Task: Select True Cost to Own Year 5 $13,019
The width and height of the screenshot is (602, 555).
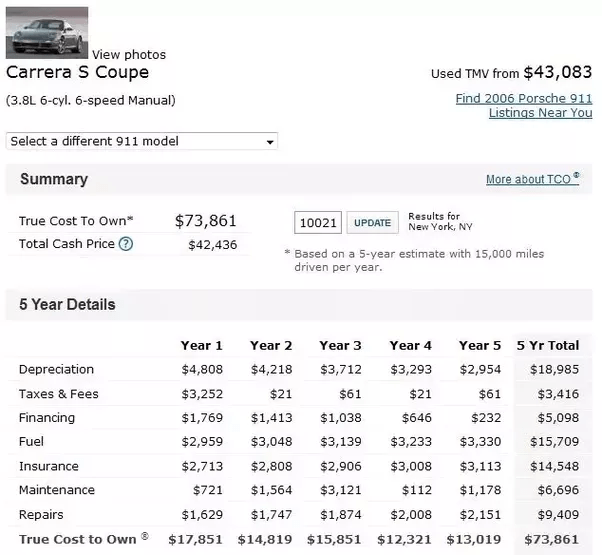Action: tap(474, 539)
